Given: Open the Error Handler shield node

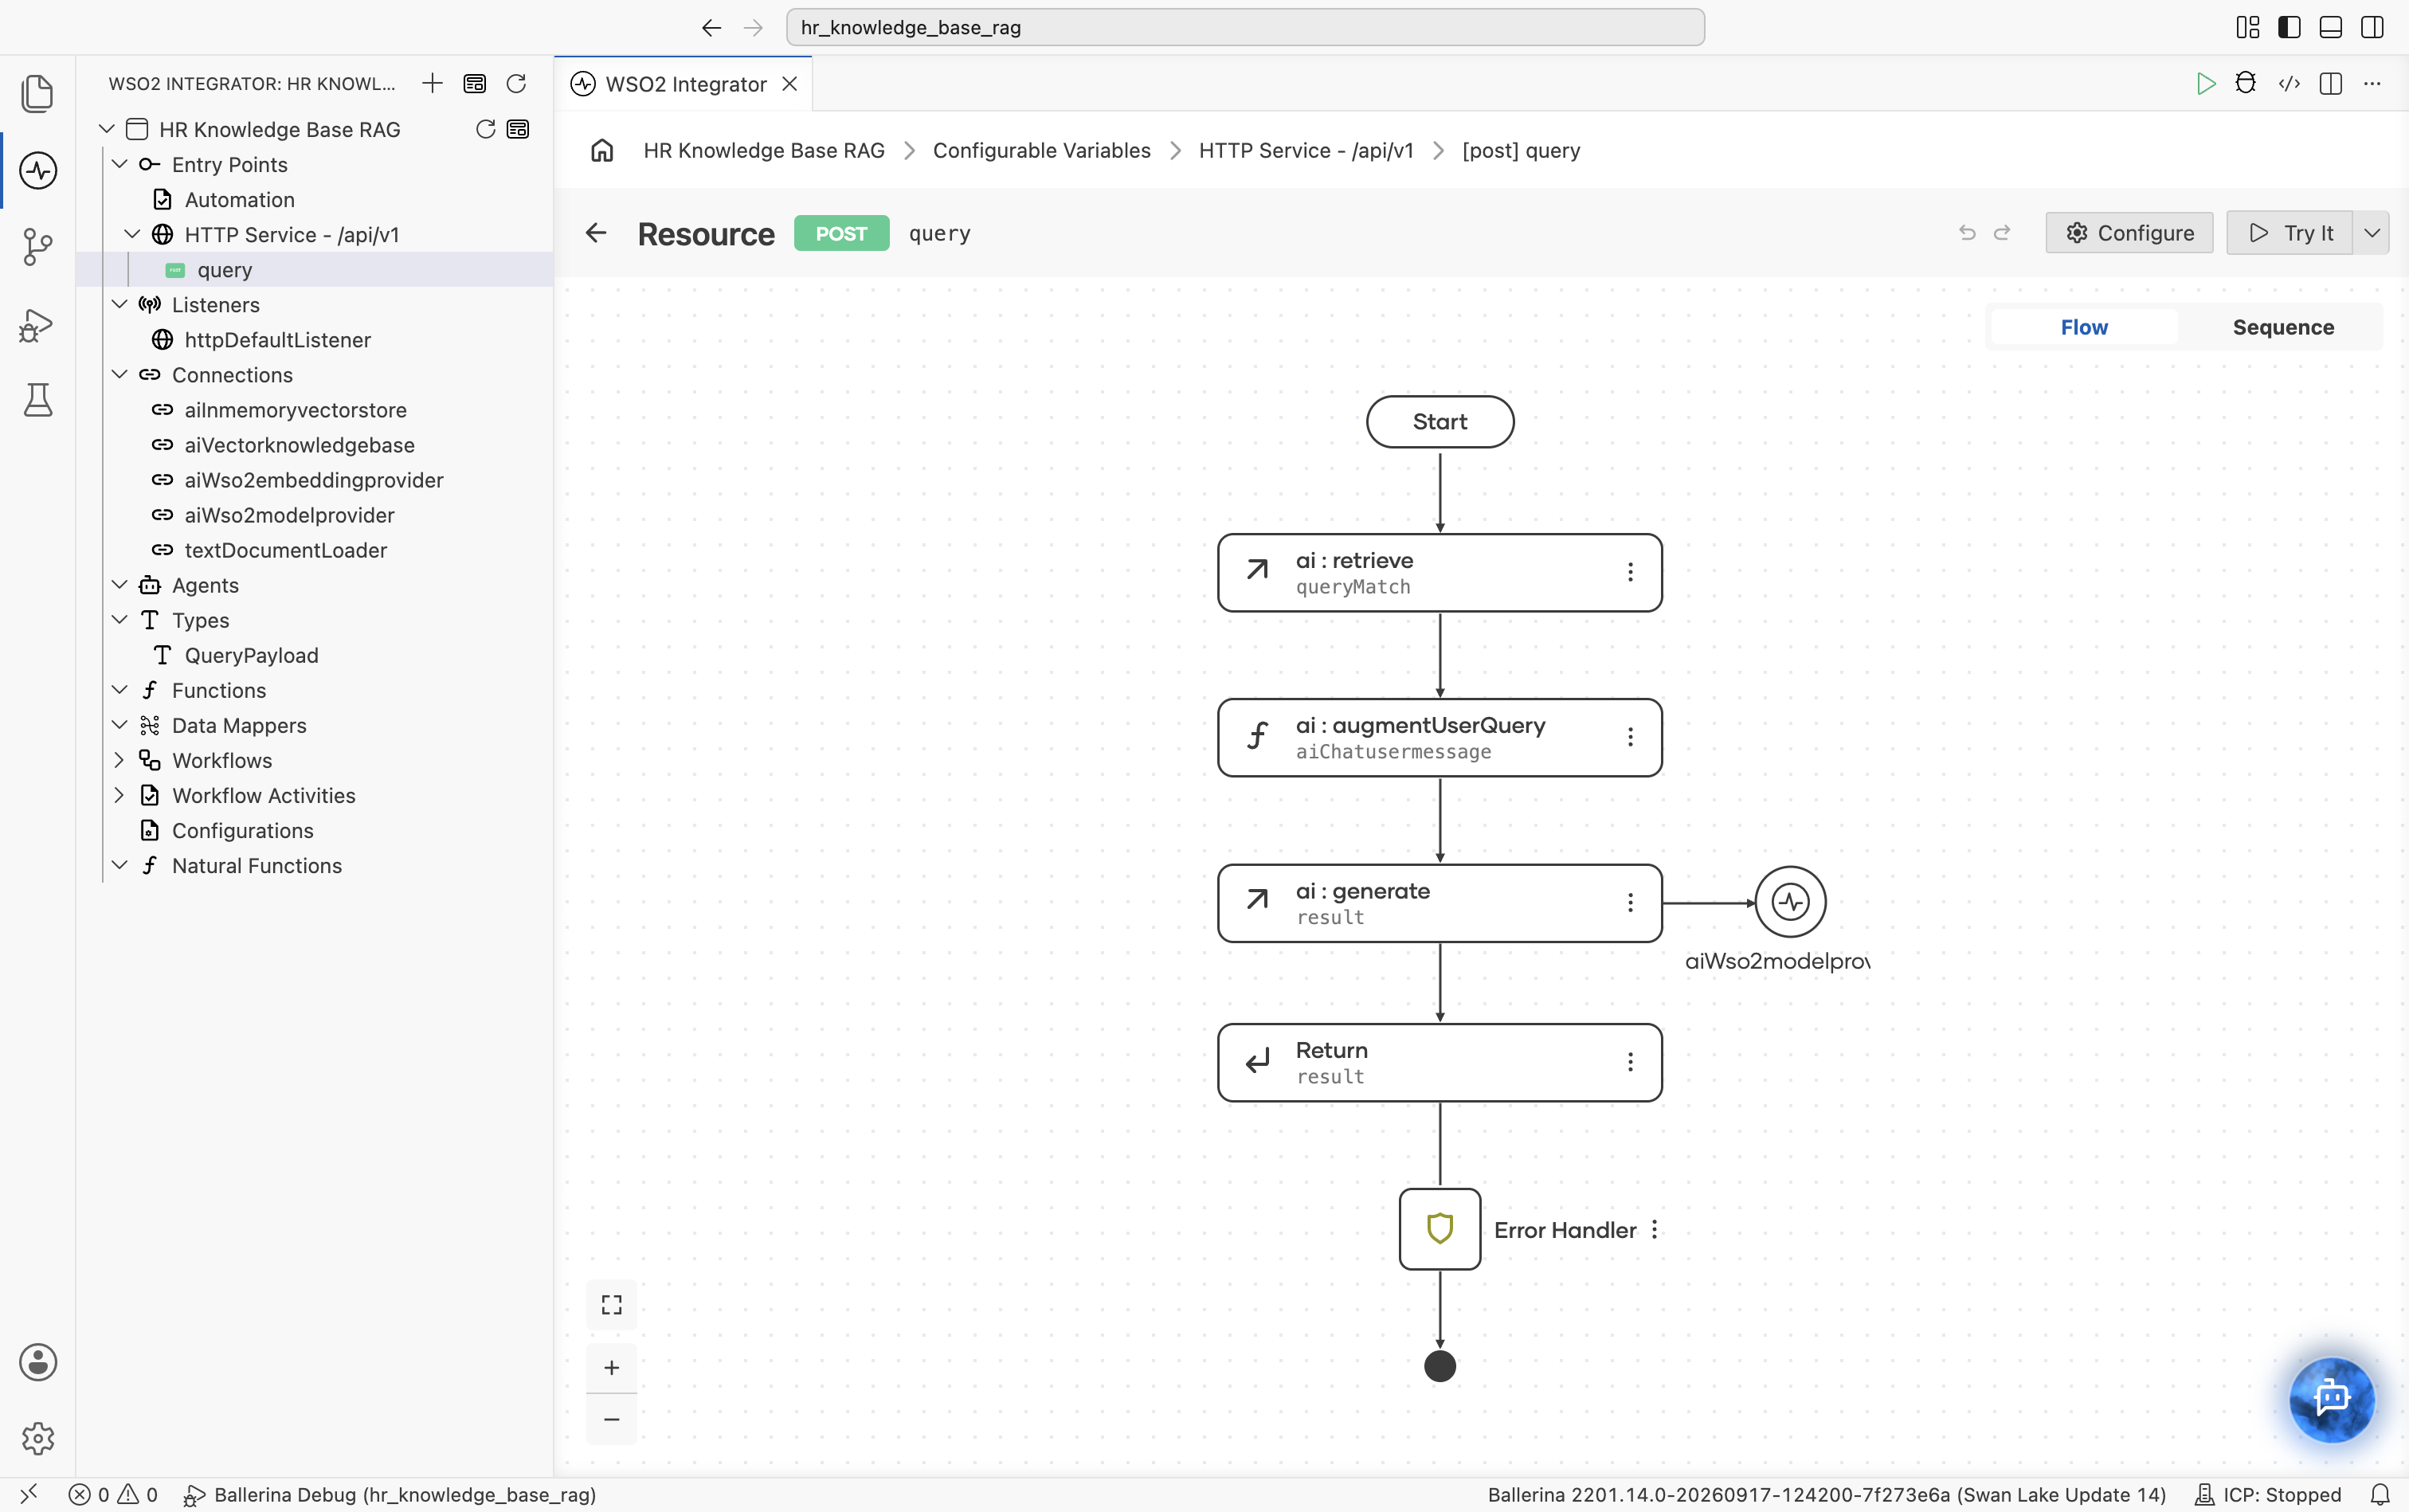Looking at the screenshot, I should click(1440, 1229).
